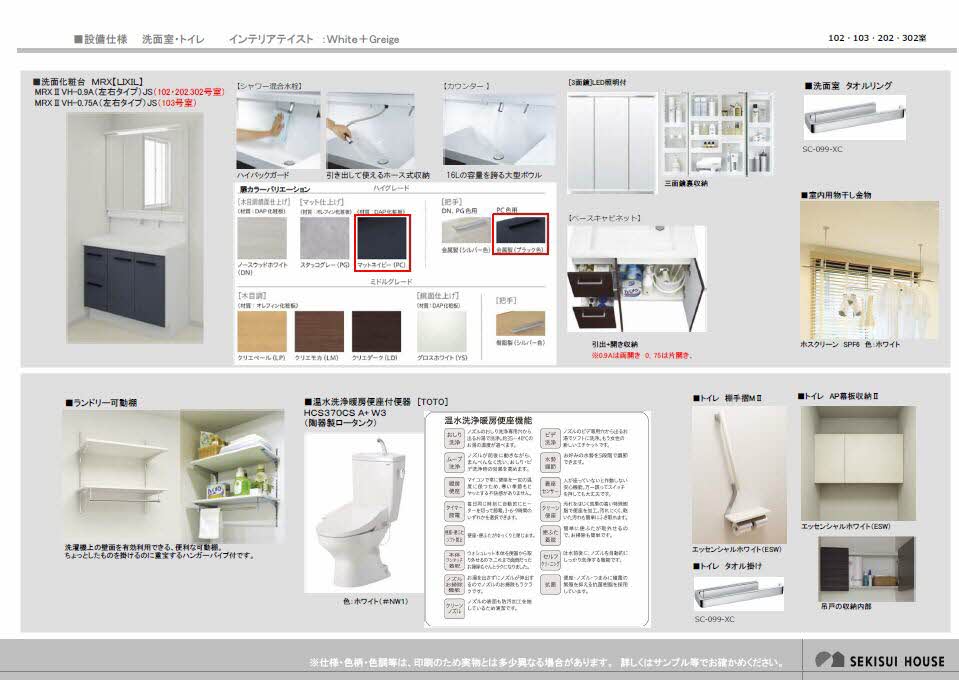The height and width of the screenshot is (680, 959).
Task: Click the 水勢調節 feature icon
Action: (549, 461)
